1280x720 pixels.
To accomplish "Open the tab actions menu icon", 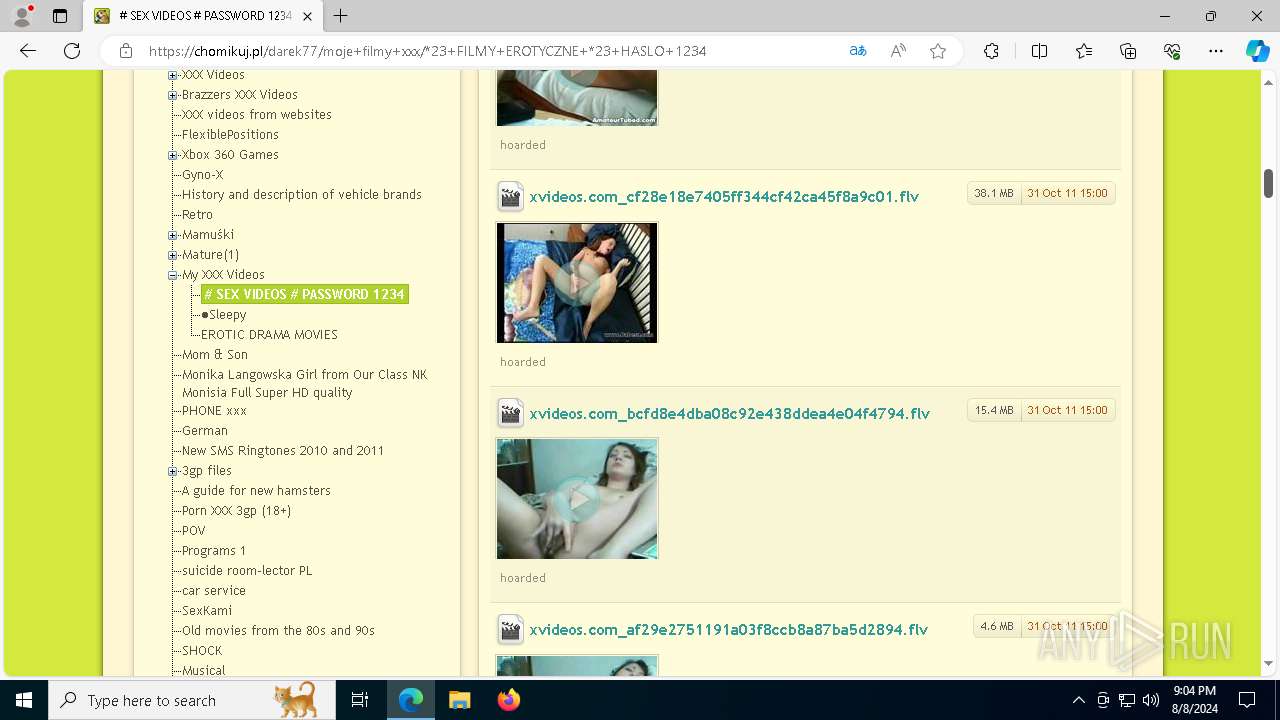I will [x=60, y=16].
